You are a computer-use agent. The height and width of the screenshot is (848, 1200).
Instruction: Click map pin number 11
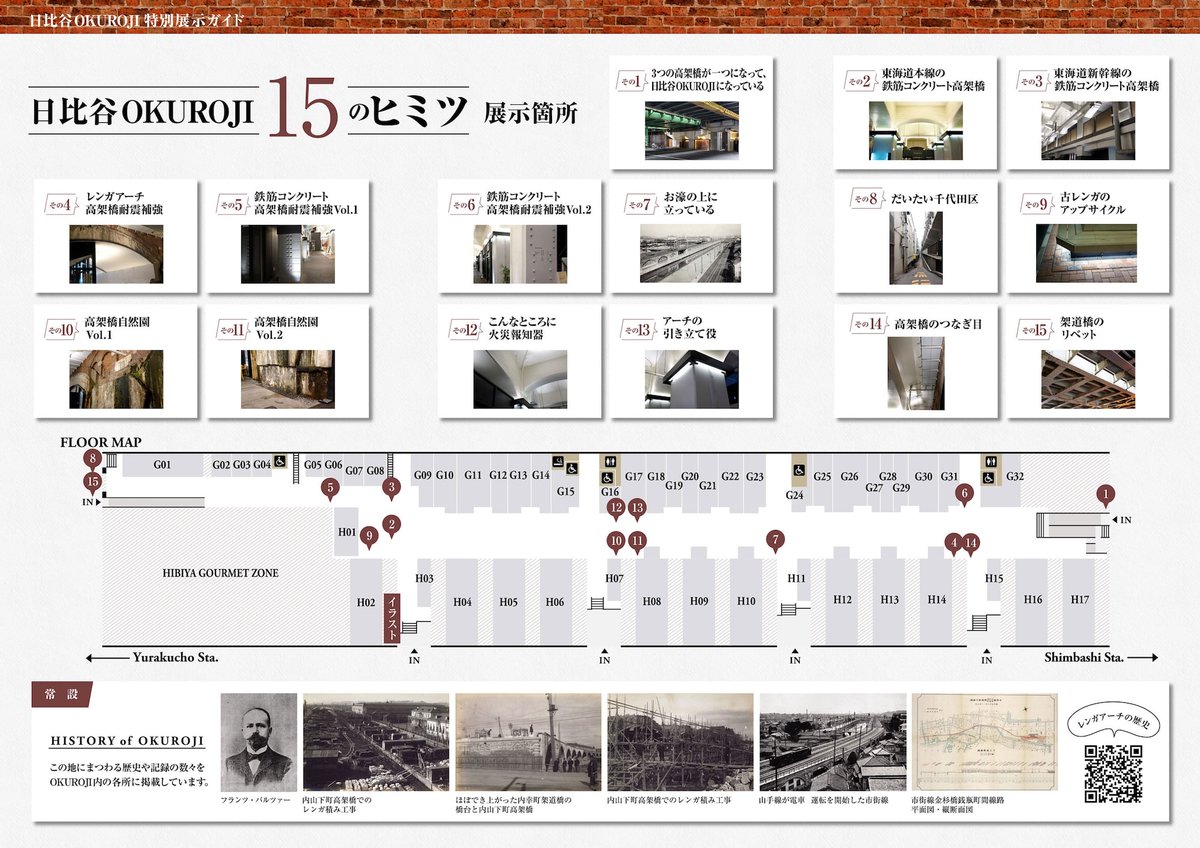tap(638, 543)
